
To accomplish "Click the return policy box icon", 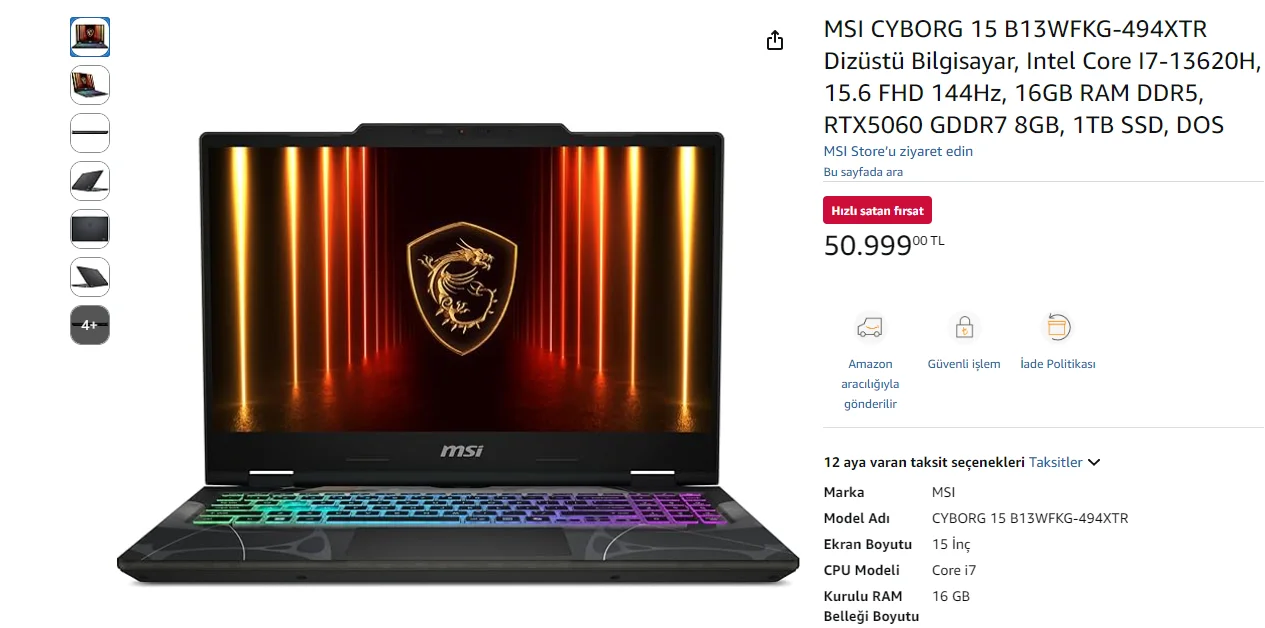I will (x=1058, y=327).
